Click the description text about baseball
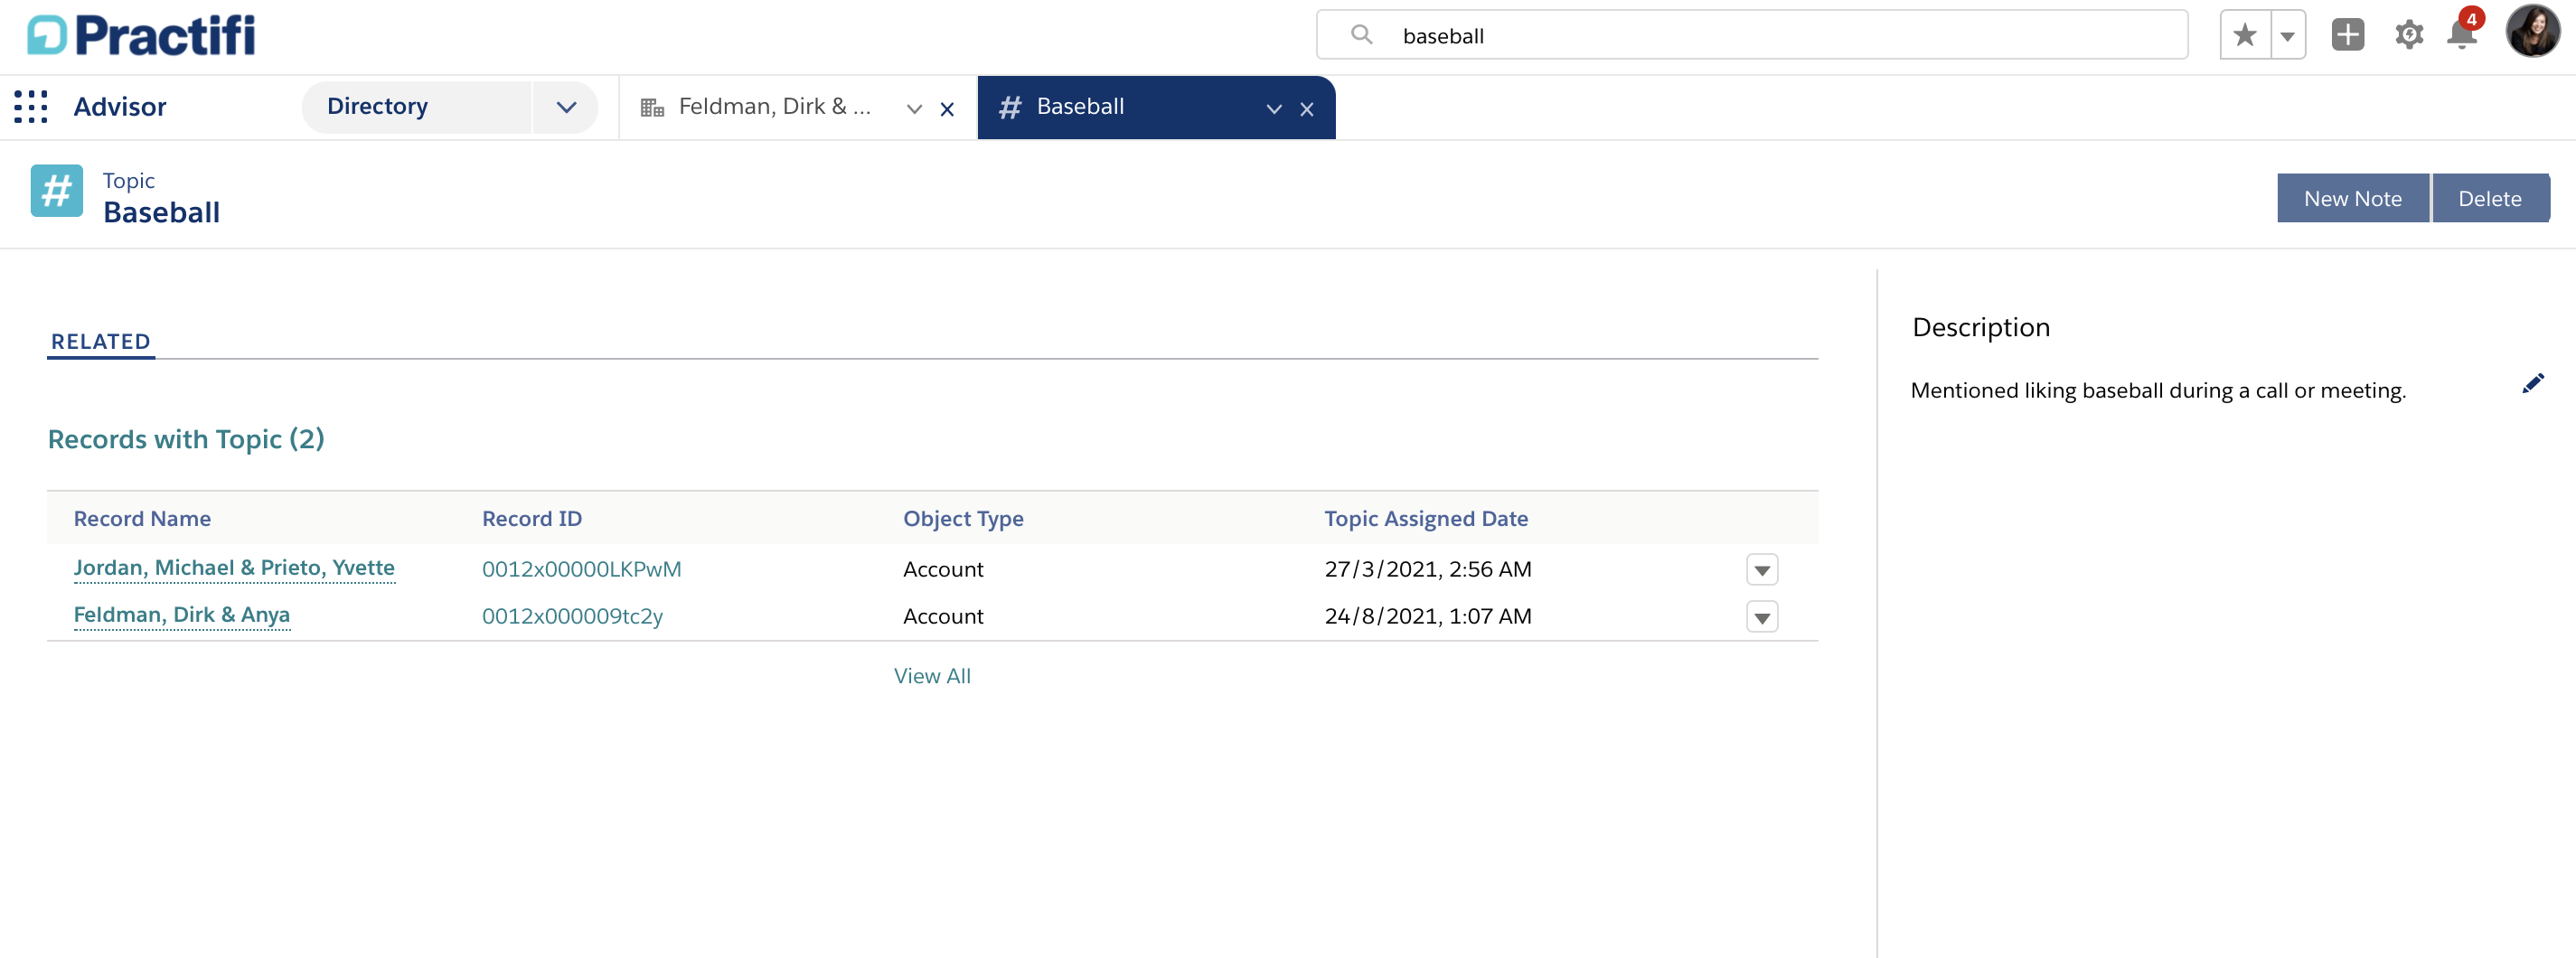Screen dimensions: 2576x958 click(x=2158, y=391)
